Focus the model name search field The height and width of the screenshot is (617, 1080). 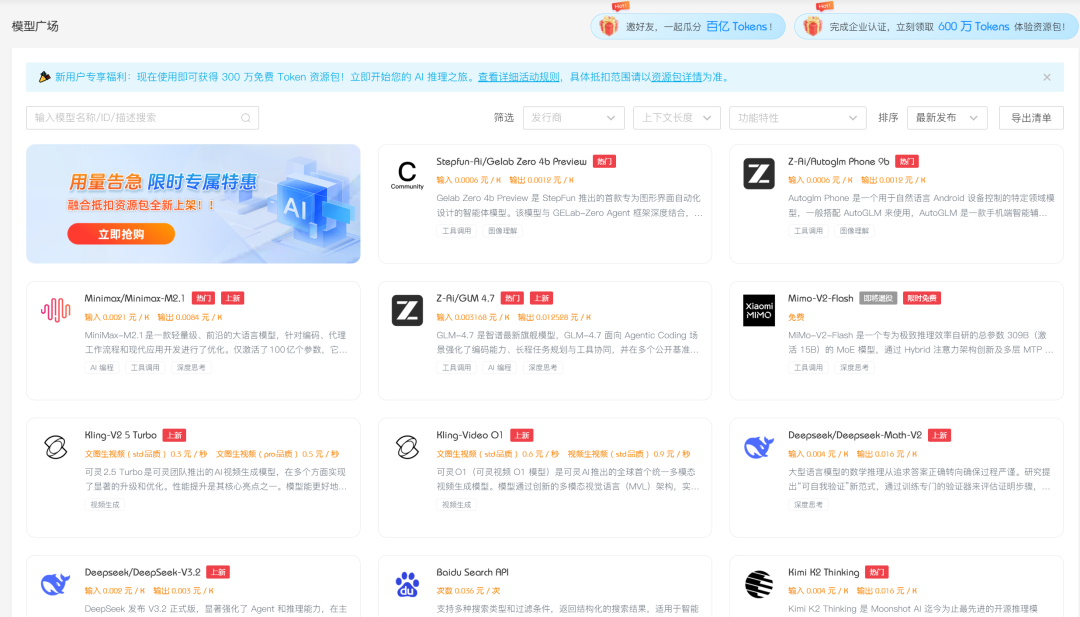[143, 118]
